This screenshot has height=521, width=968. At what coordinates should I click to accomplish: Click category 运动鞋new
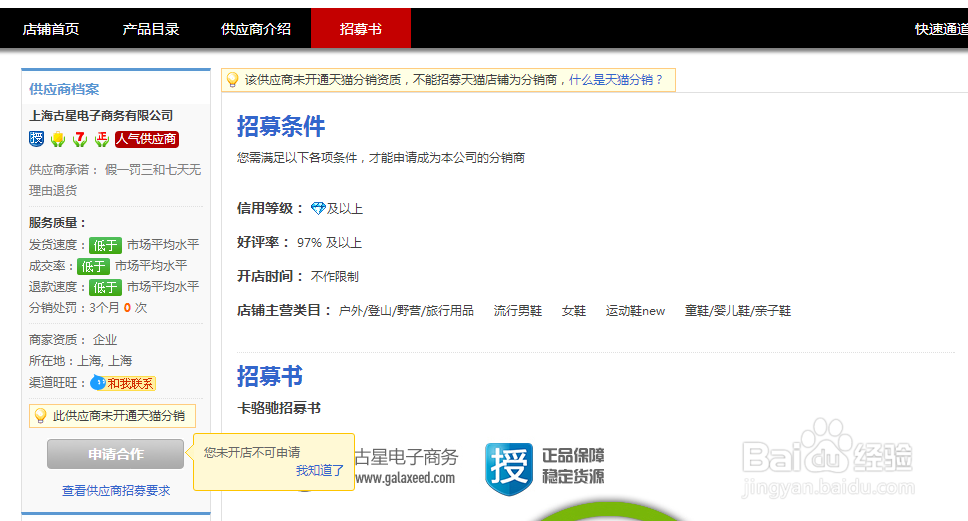pos(635,311)
